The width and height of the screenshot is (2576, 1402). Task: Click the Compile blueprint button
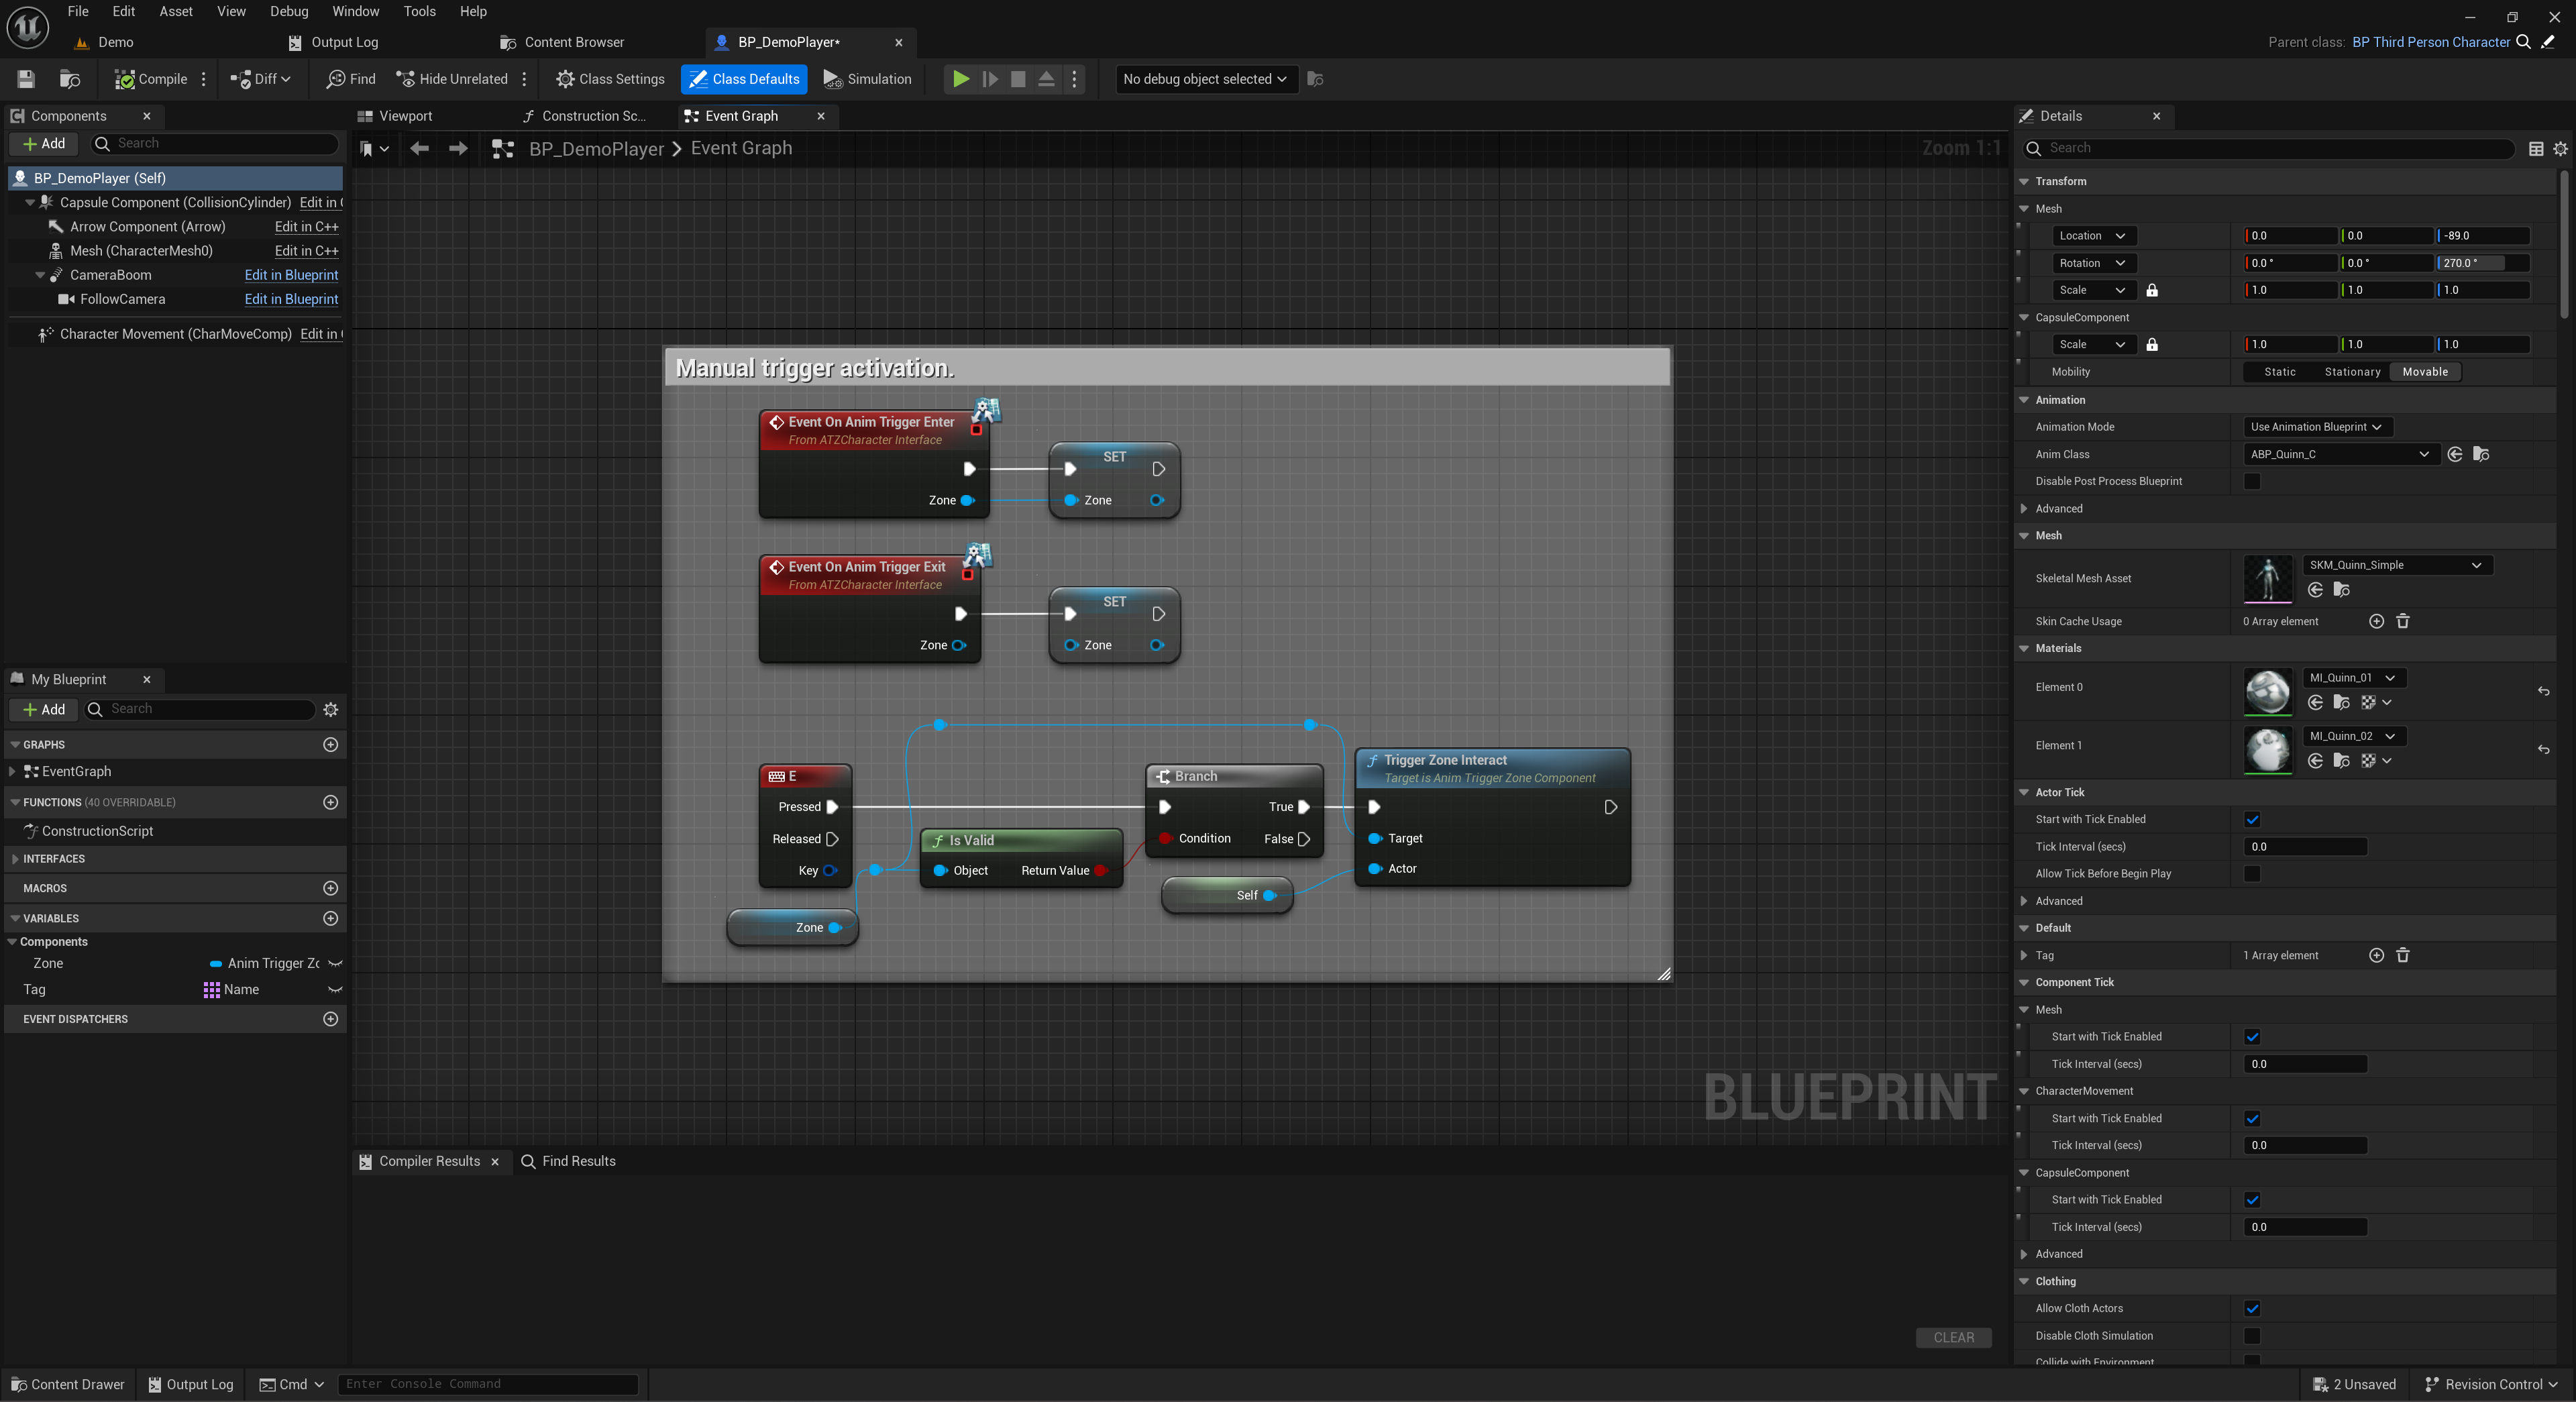(x=151, y=79)
